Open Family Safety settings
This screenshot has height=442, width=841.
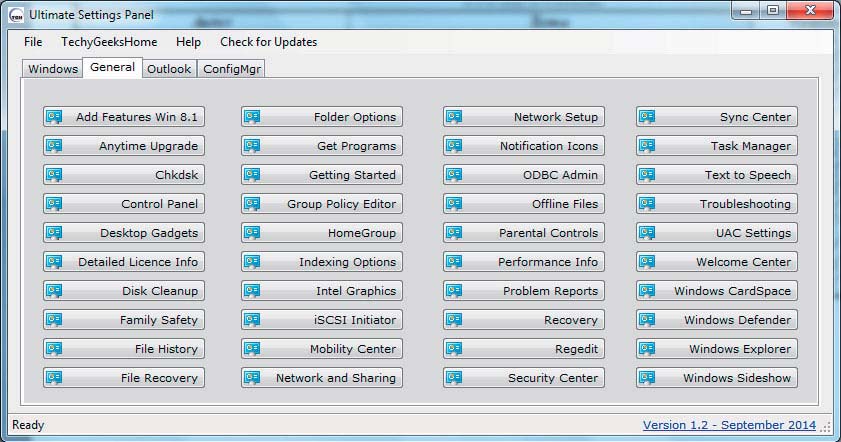tap(124, 319)
